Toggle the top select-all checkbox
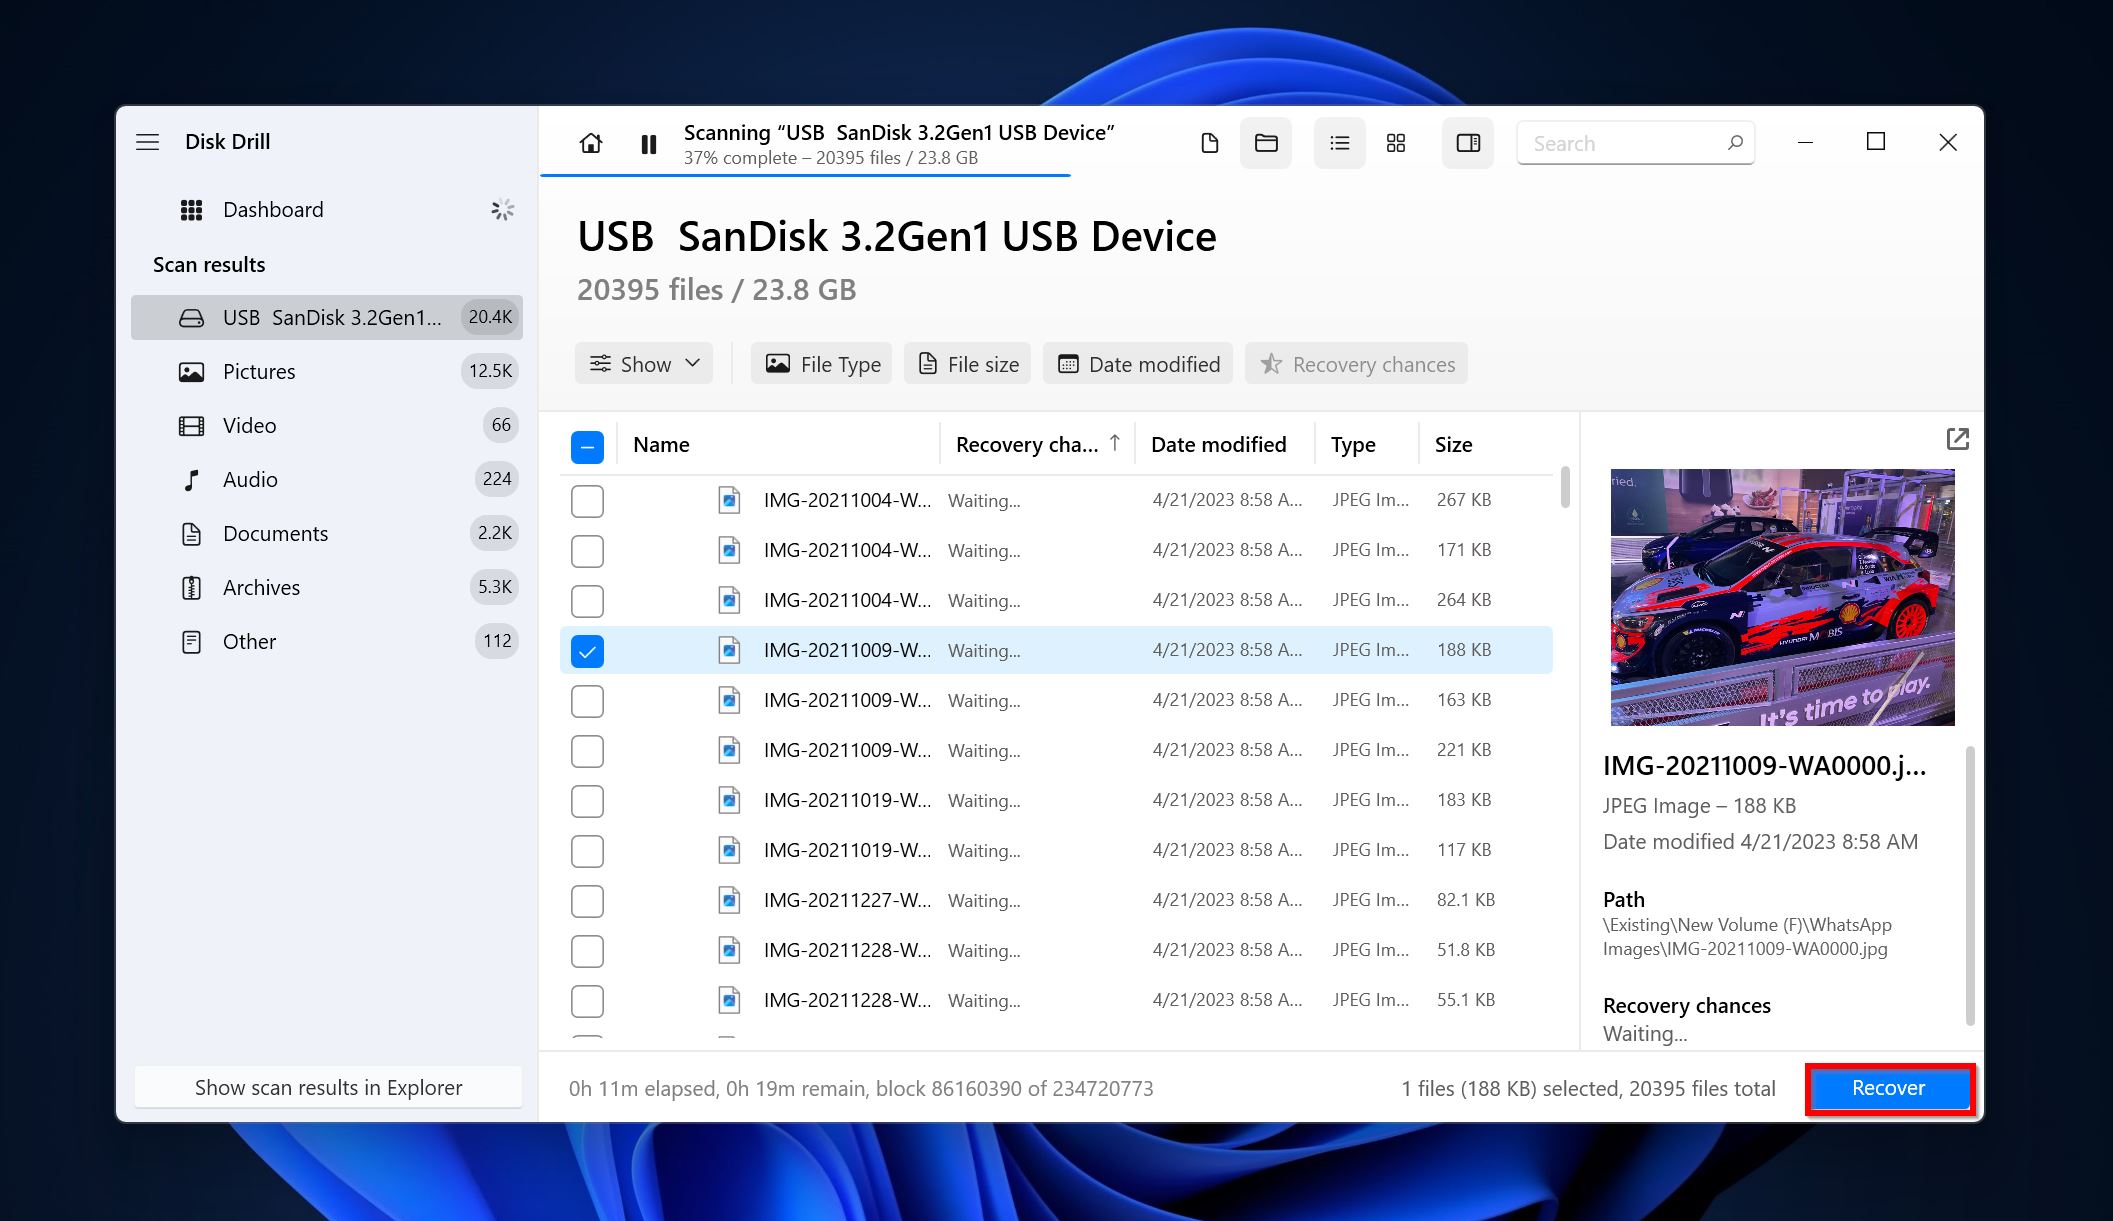This screenshot has height=1221, width=2113. tap(587, 446)
